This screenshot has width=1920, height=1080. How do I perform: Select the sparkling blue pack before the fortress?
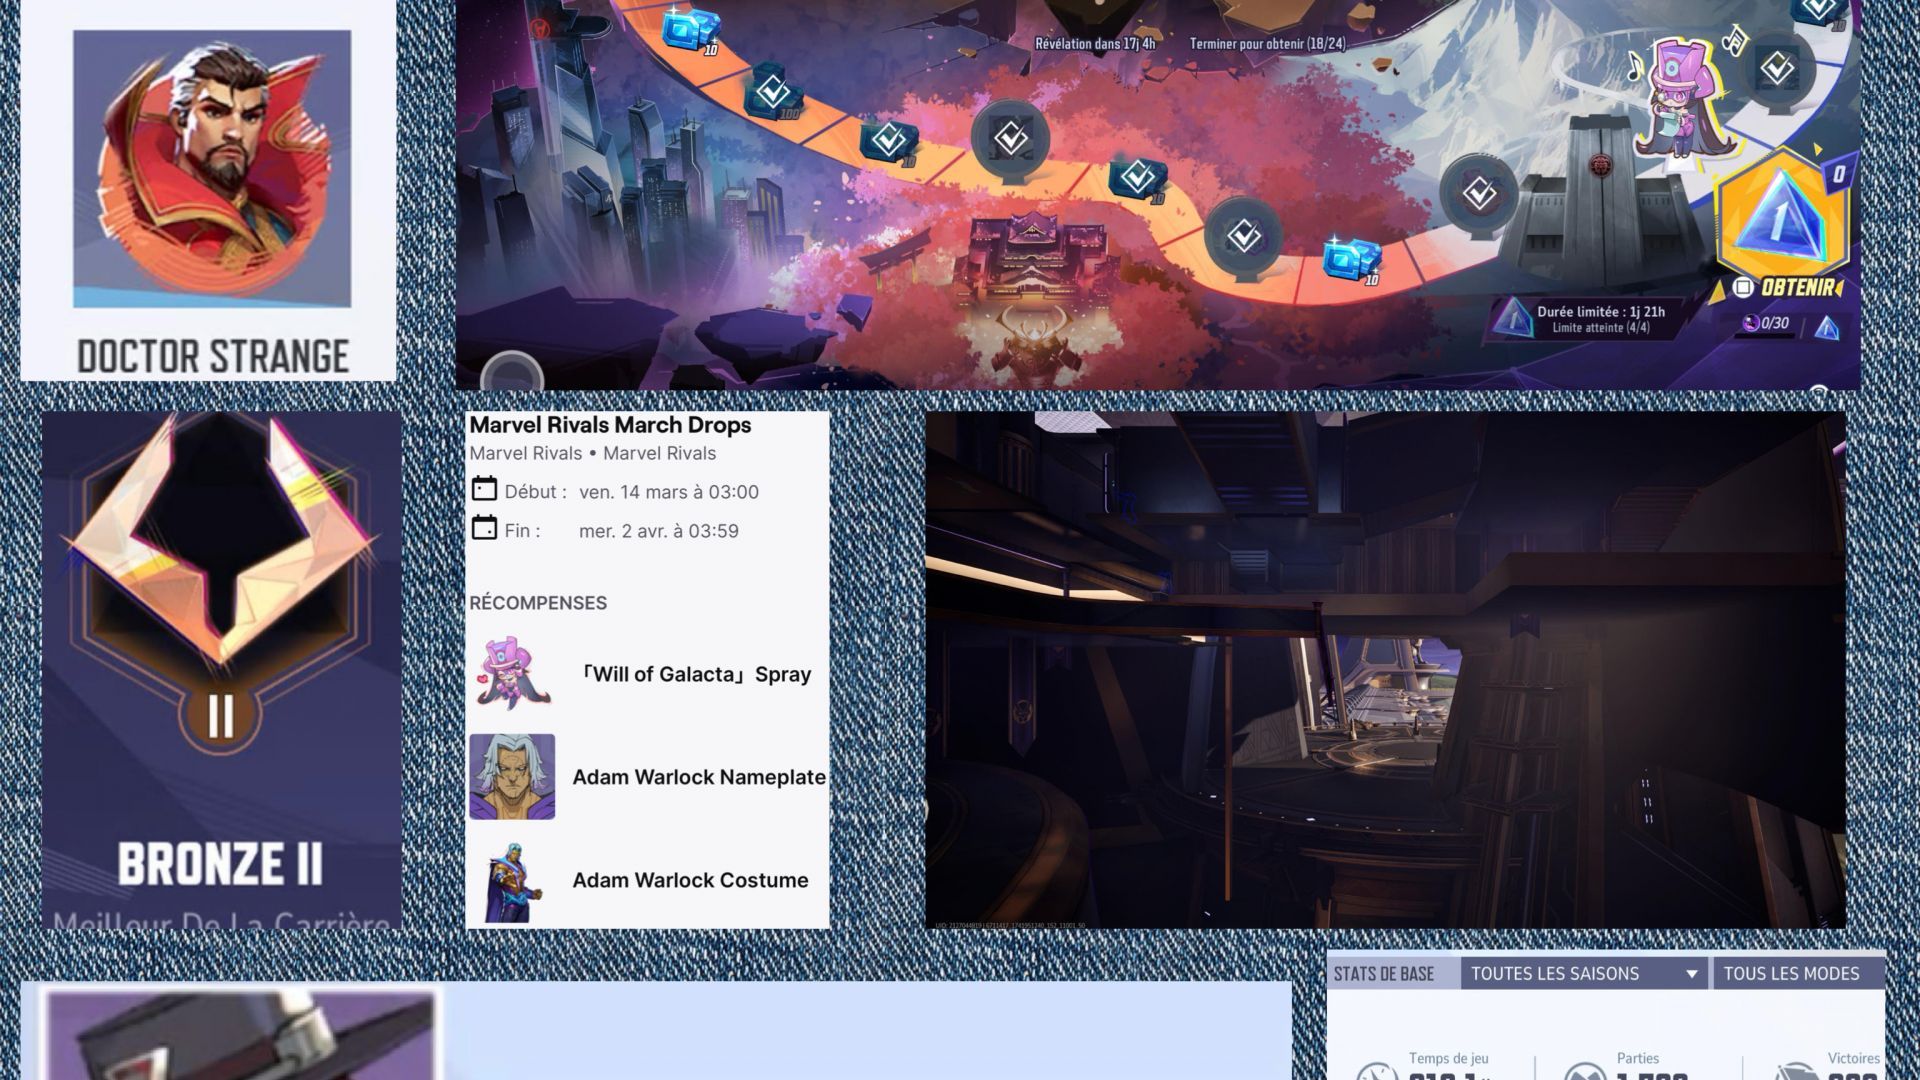coord(1351,259)
